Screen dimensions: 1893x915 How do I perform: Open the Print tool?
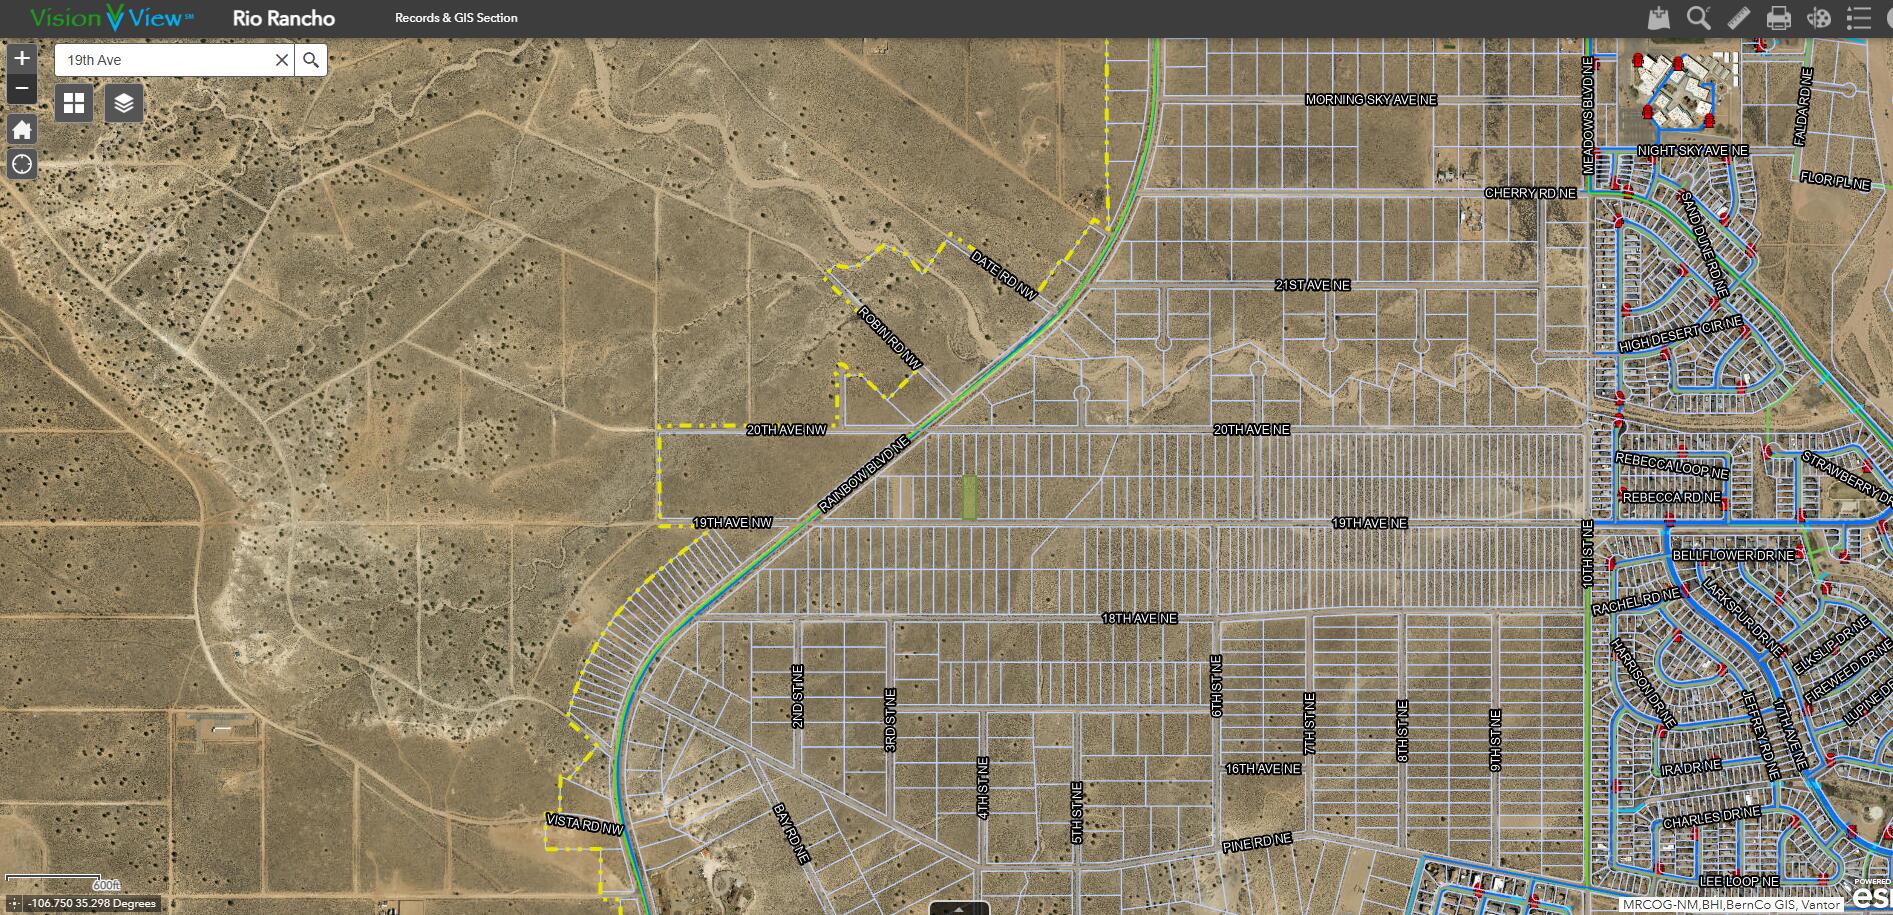1779,18
